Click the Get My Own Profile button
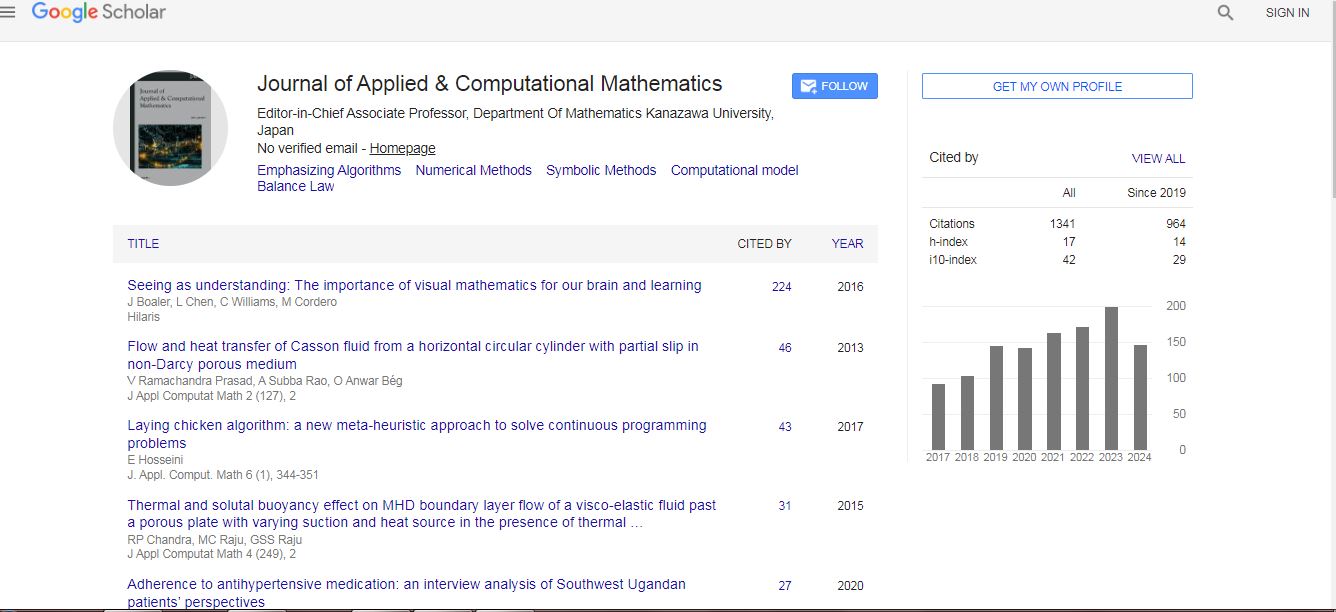 pyautogui.click(x=1057, y=86)
